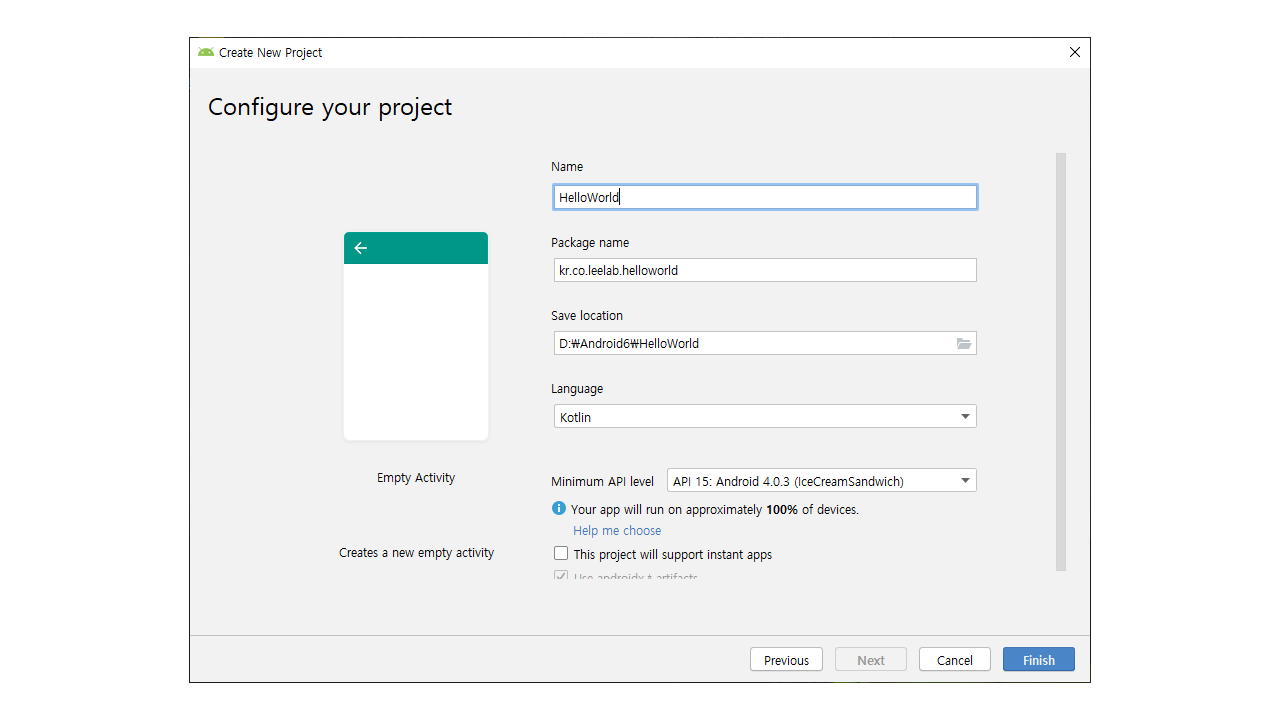Click into the Package name text field
This screenshot has width=1280, height=720.
pos(765,270)
